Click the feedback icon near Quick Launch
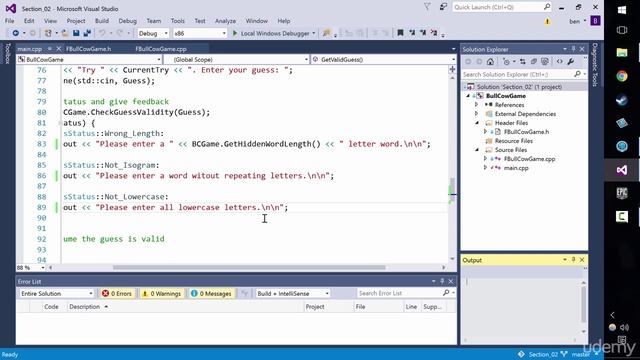The height and width of the screenshot is (360, 640). click(x=443, y=7)
